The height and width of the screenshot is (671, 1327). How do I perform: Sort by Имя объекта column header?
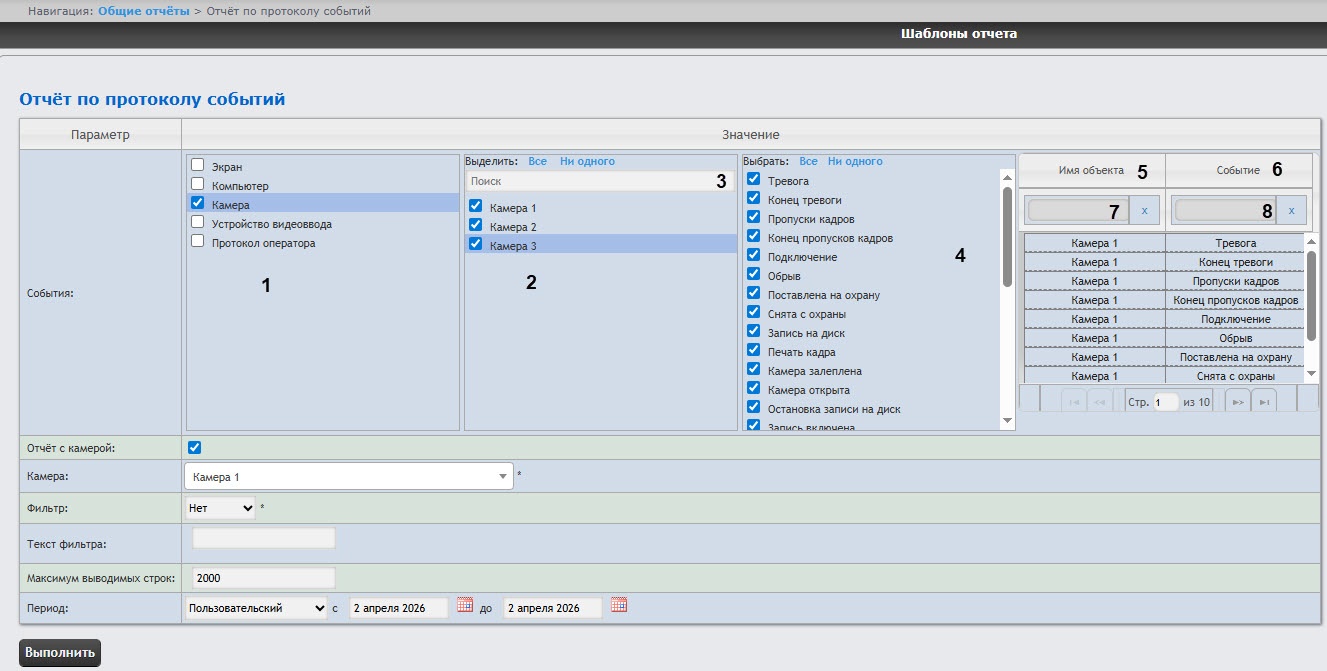(1092, 171)
